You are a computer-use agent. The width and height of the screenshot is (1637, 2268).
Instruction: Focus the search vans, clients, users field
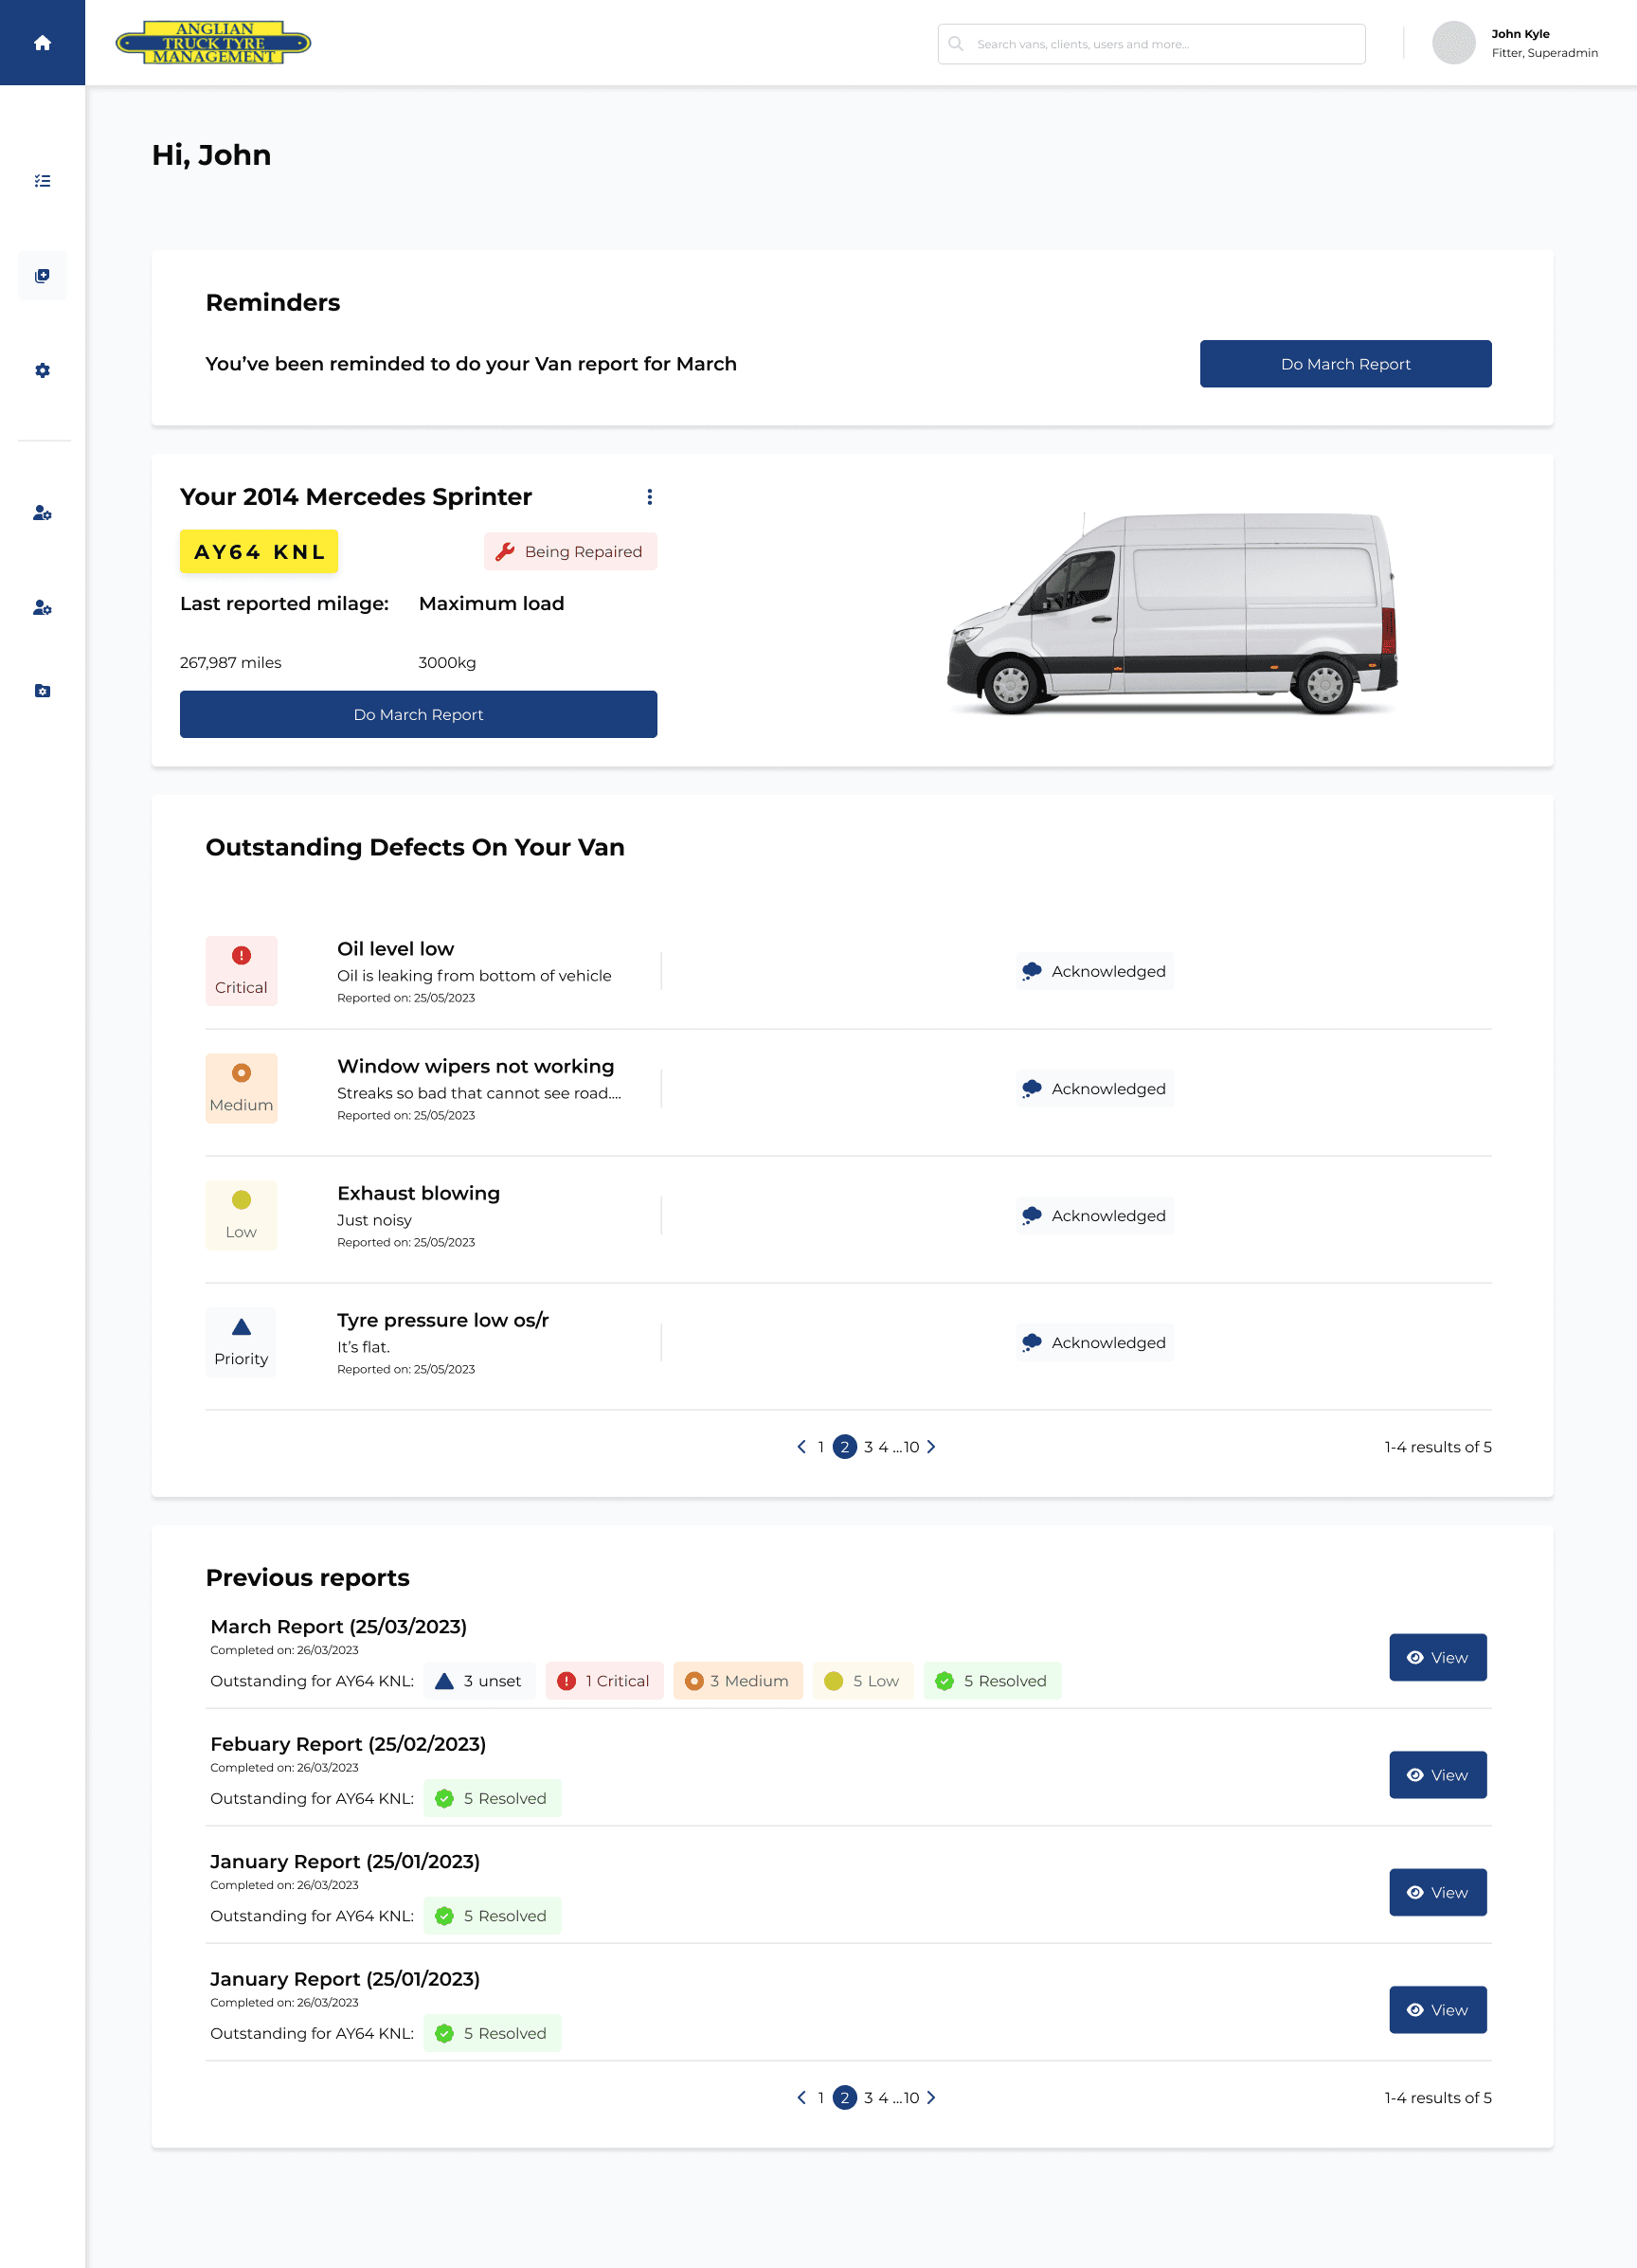[1151, 44]
